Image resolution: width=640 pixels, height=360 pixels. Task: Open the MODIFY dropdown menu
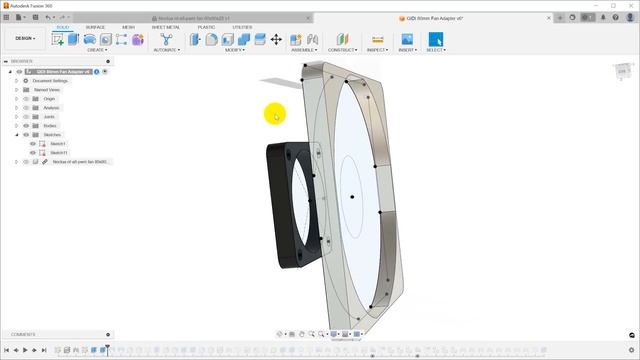(235, 50)
